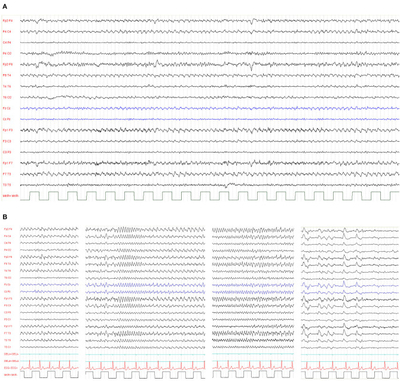The width and height of the screenshot is (400, 381).
Task: Click the panel A heading letter
Action: 5,7
